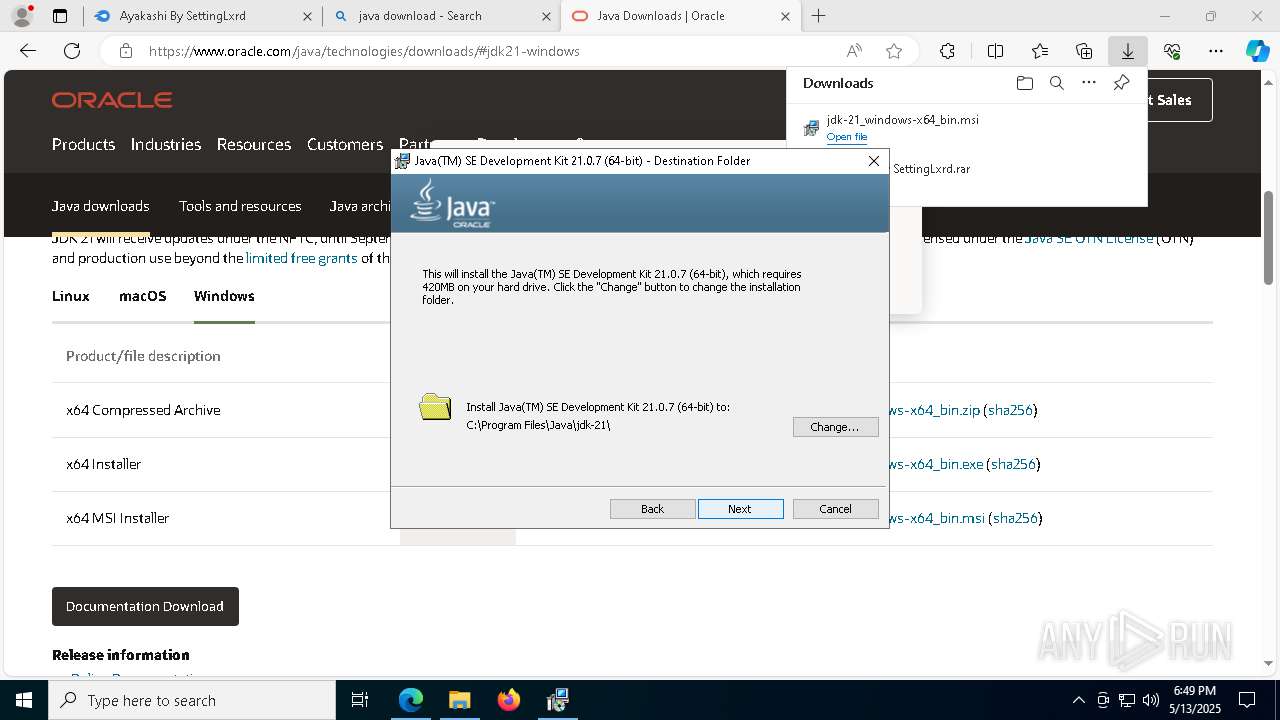Close the Ayakashi By SettingLxrd tab
1280x720 pixels.
tap(307, 16)
